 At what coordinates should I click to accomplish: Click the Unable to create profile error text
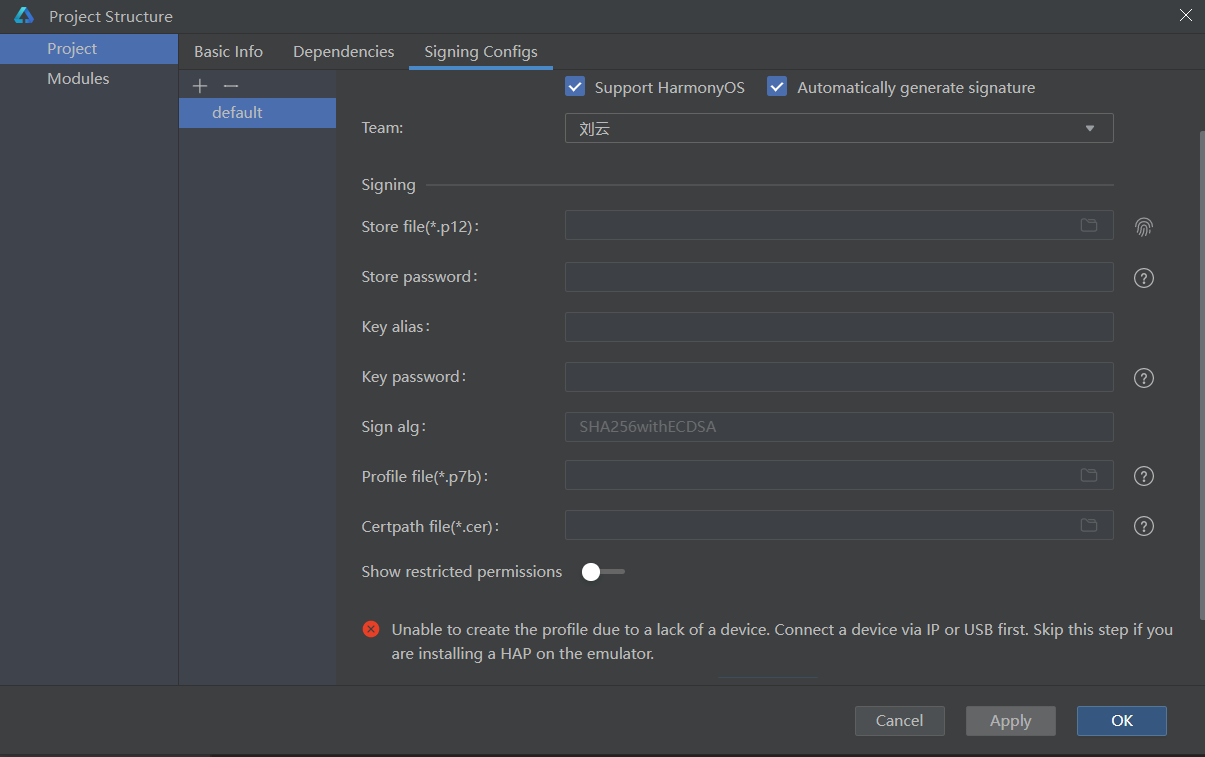point(782,642)
